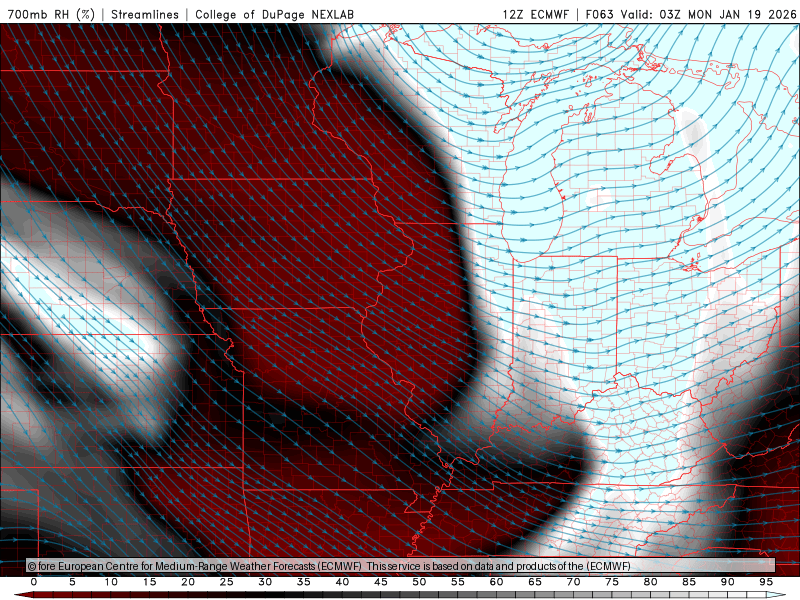Select the '25' label on the RH scale
The height and width of the screenshot is (600, 800).
pyautogui.click(x=227, y=582)
